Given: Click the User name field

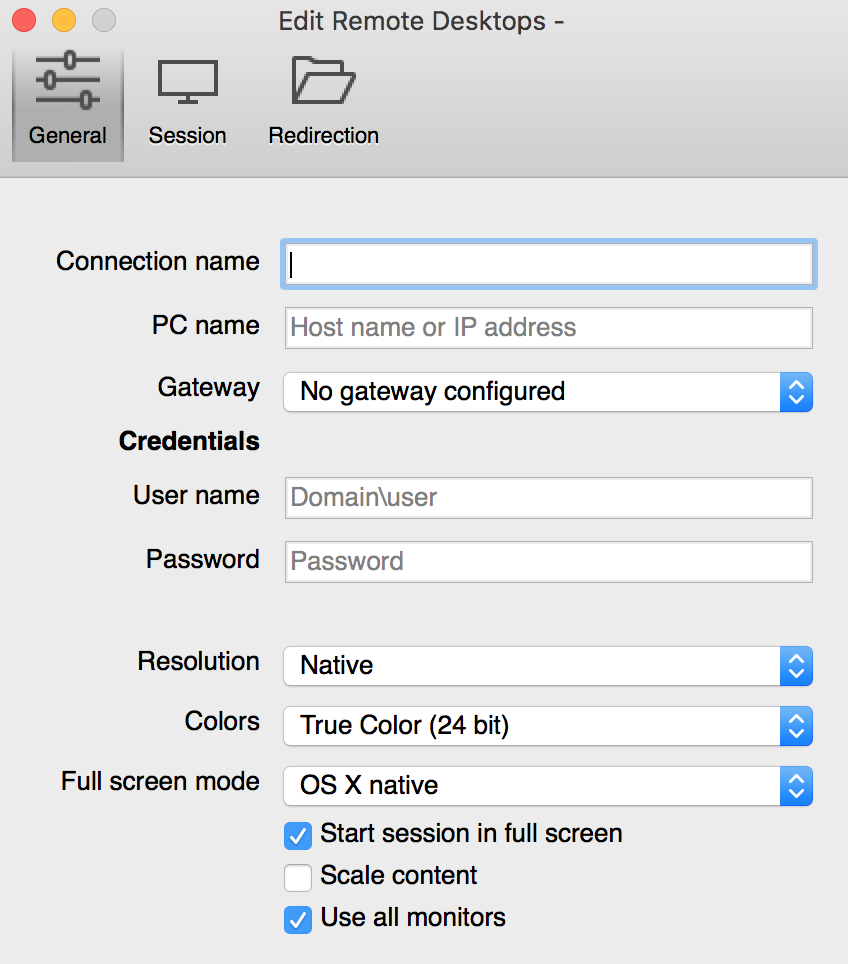Looking at the screenshot, I should coord(549,498).
